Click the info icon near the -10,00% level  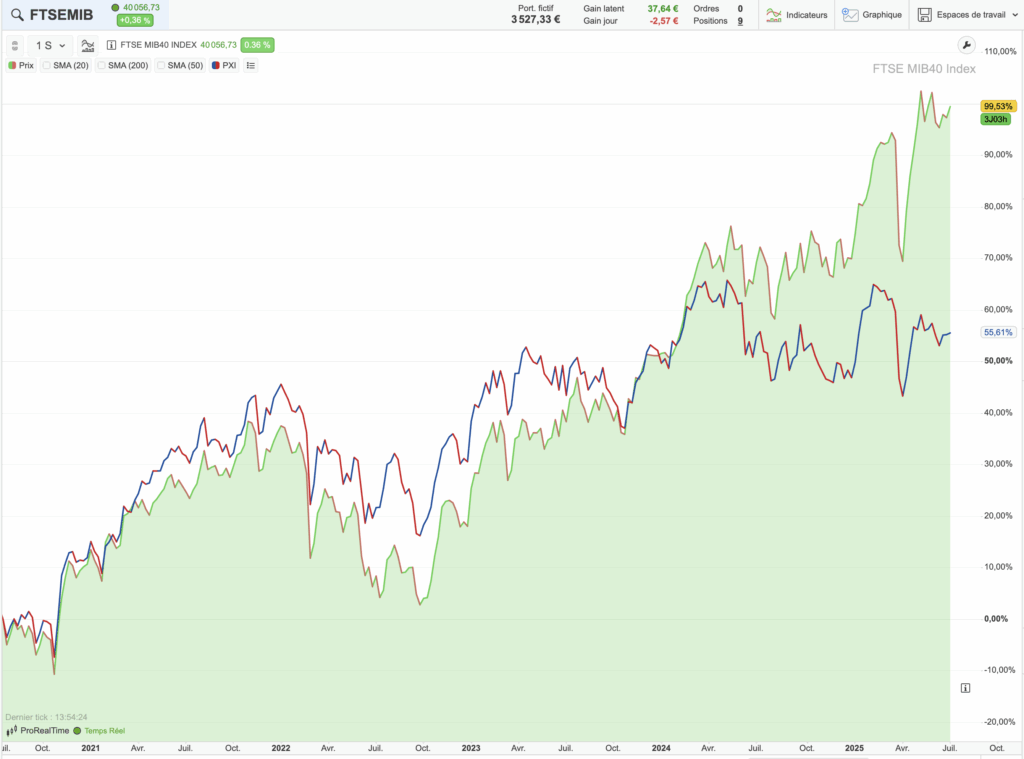(965, 688)
